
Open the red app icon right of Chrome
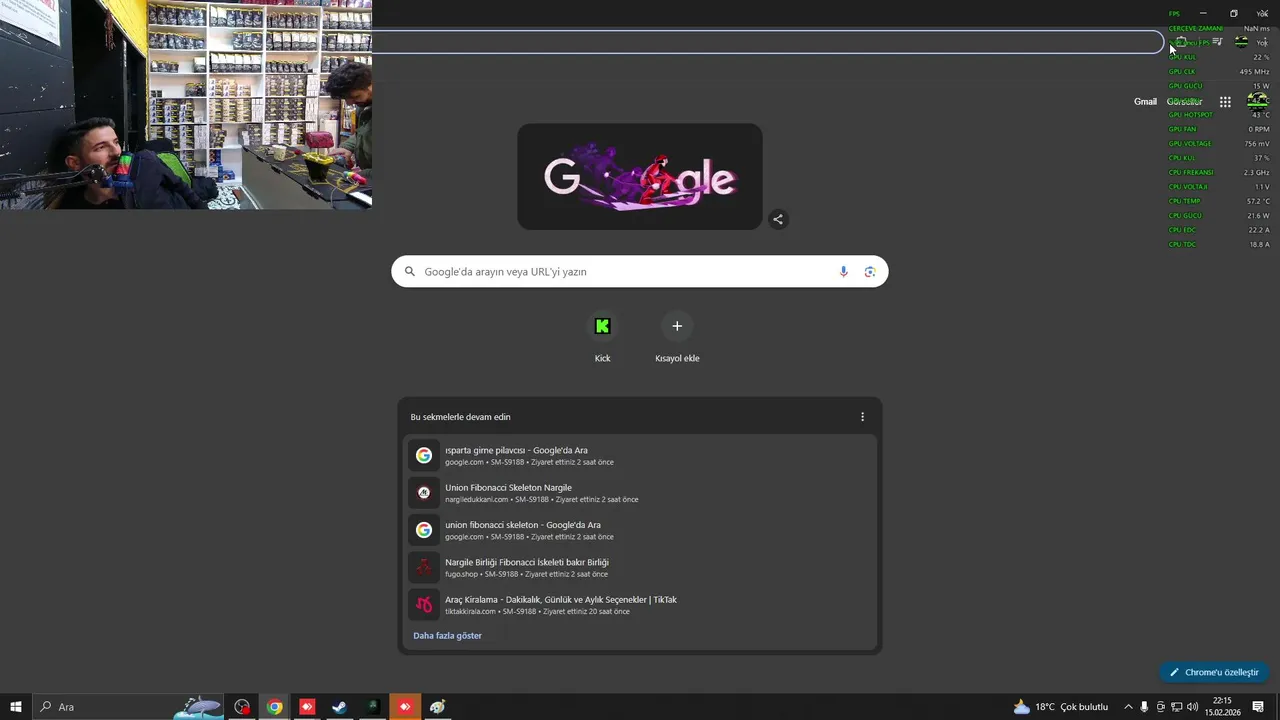pos(307,707)
